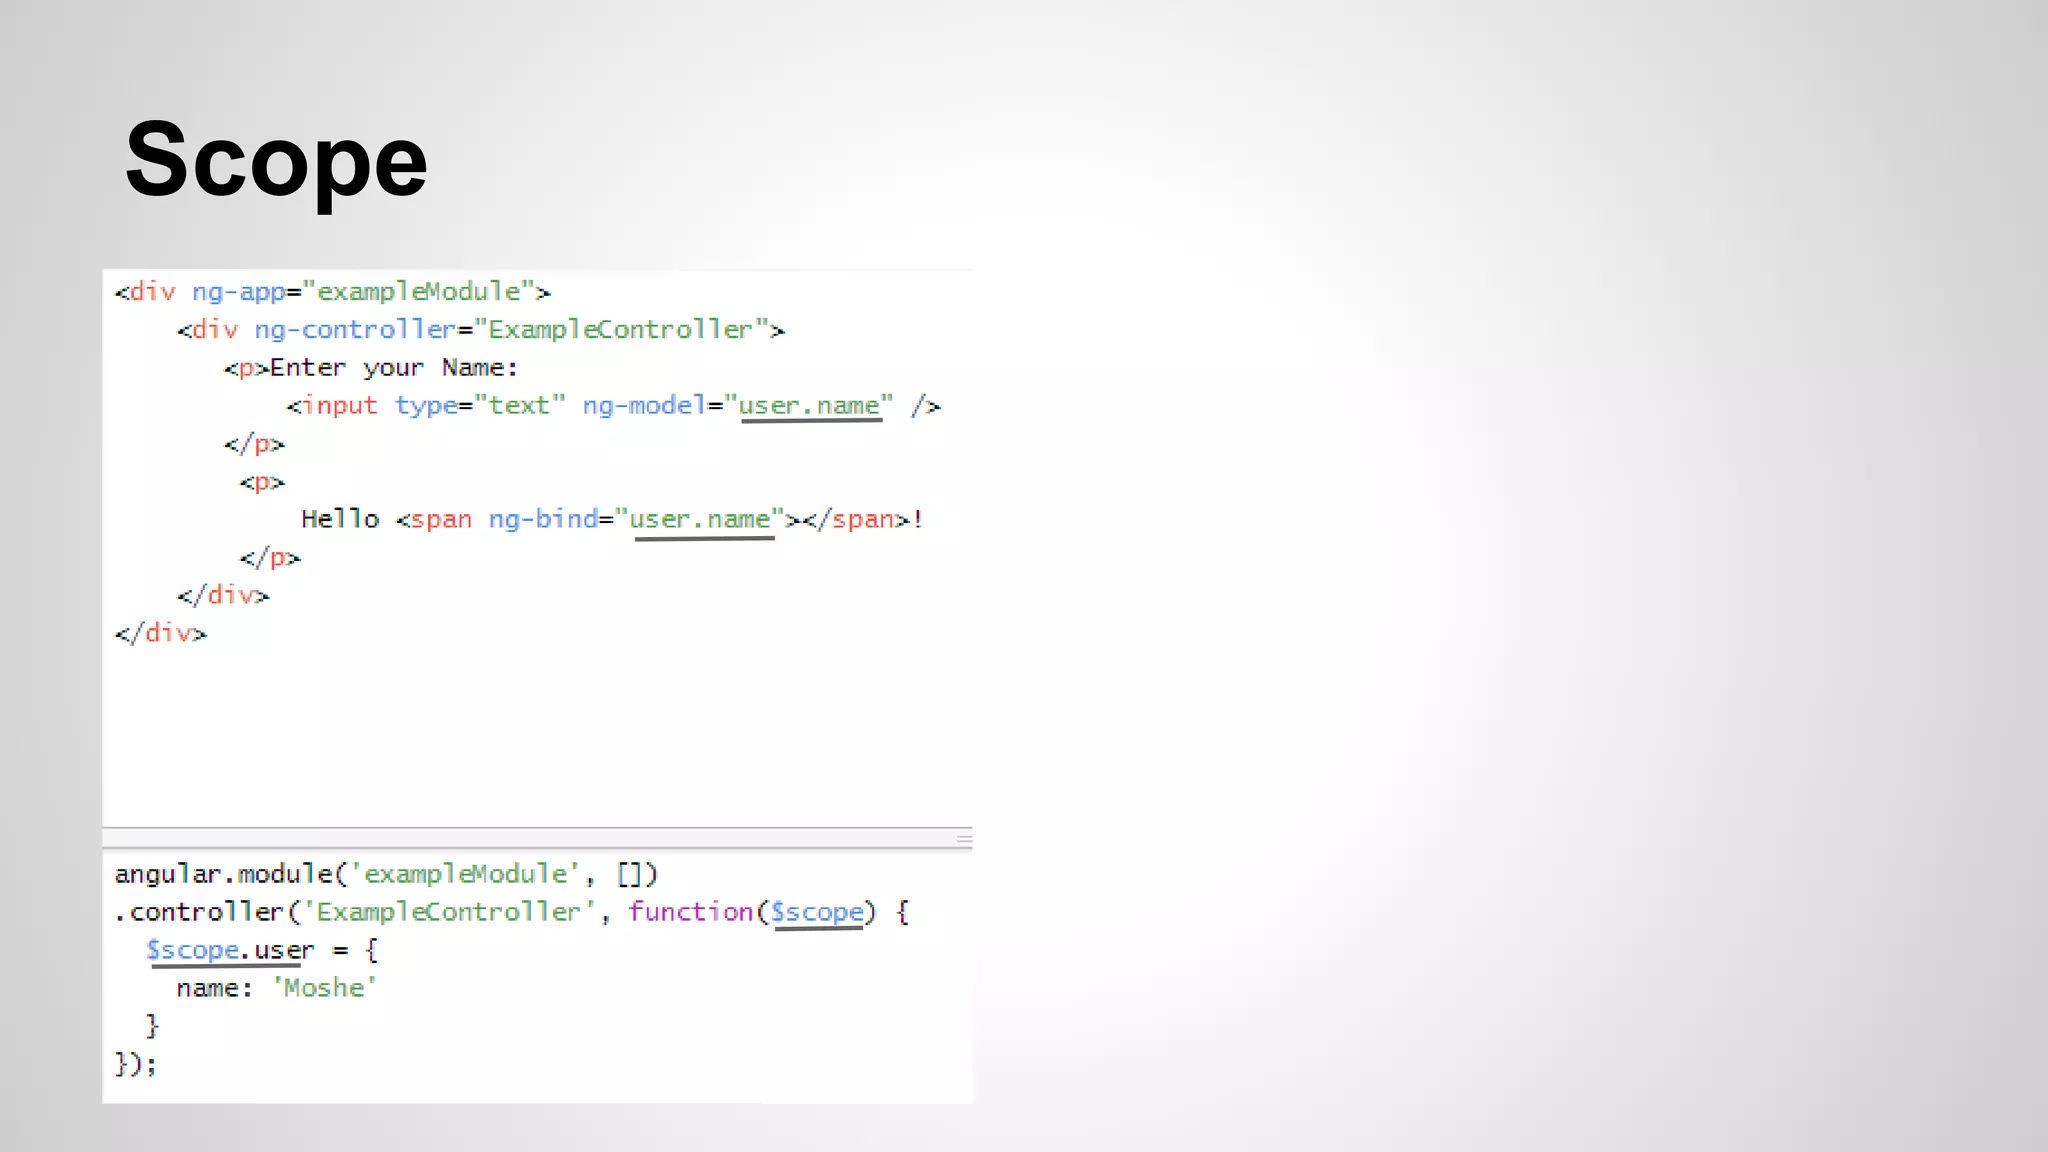This screenshot has height=1152, width=2048.
Task: Click the type="text" attribute
Action: pyautogui.click(x=479, y=406)
